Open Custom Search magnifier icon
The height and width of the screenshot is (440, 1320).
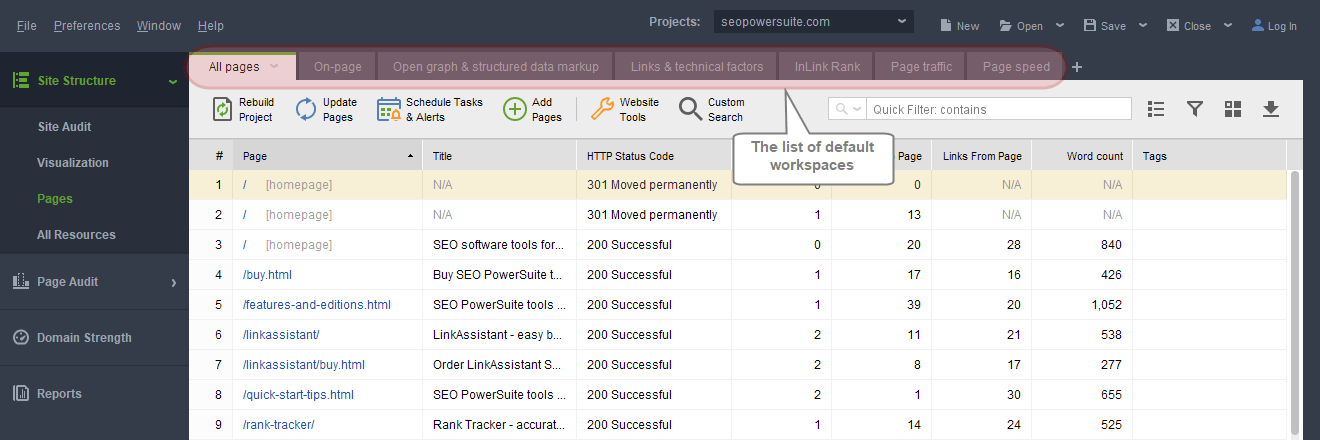pos(690,109)
